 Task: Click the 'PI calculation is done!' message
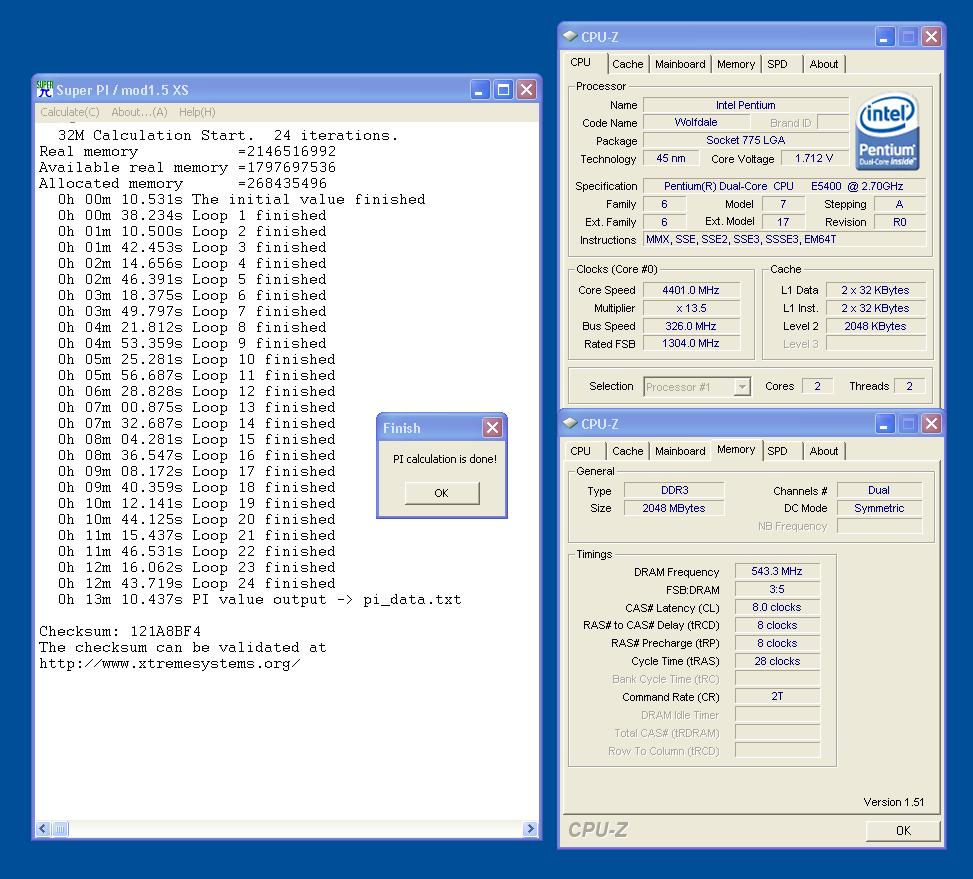click(445, 459)
